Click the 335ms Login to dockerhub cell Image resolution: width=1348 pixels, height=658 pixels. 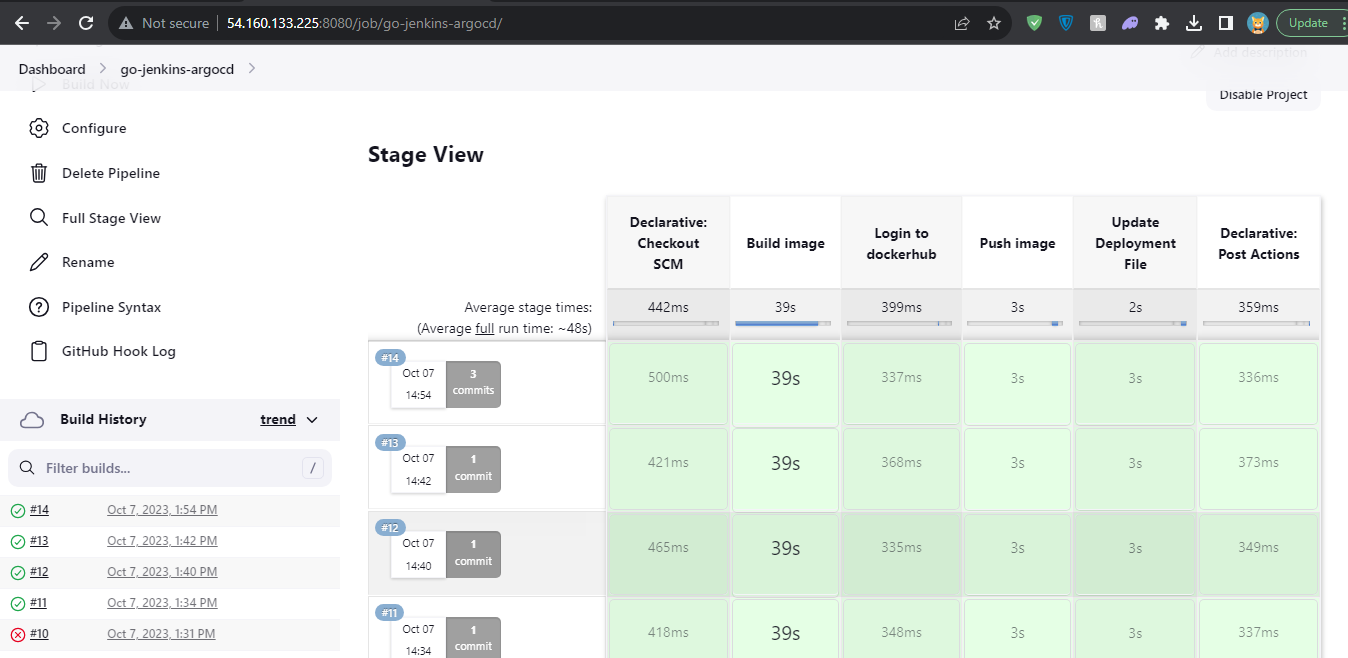(901, 555)
